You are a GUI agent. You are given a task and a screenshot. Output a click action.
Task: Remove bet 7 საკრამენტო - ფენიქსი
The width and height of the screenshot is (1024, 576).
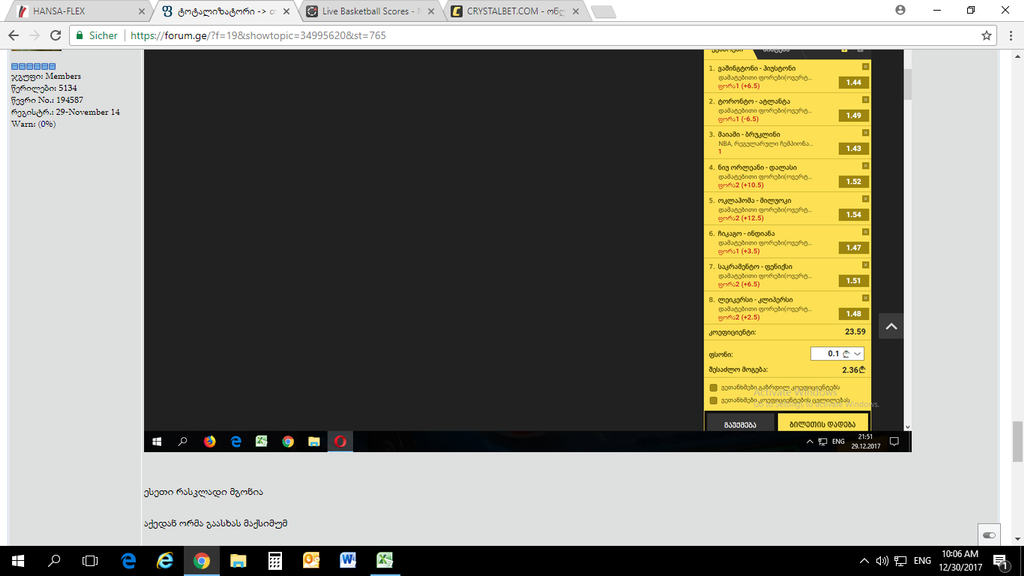click(865, 265)
